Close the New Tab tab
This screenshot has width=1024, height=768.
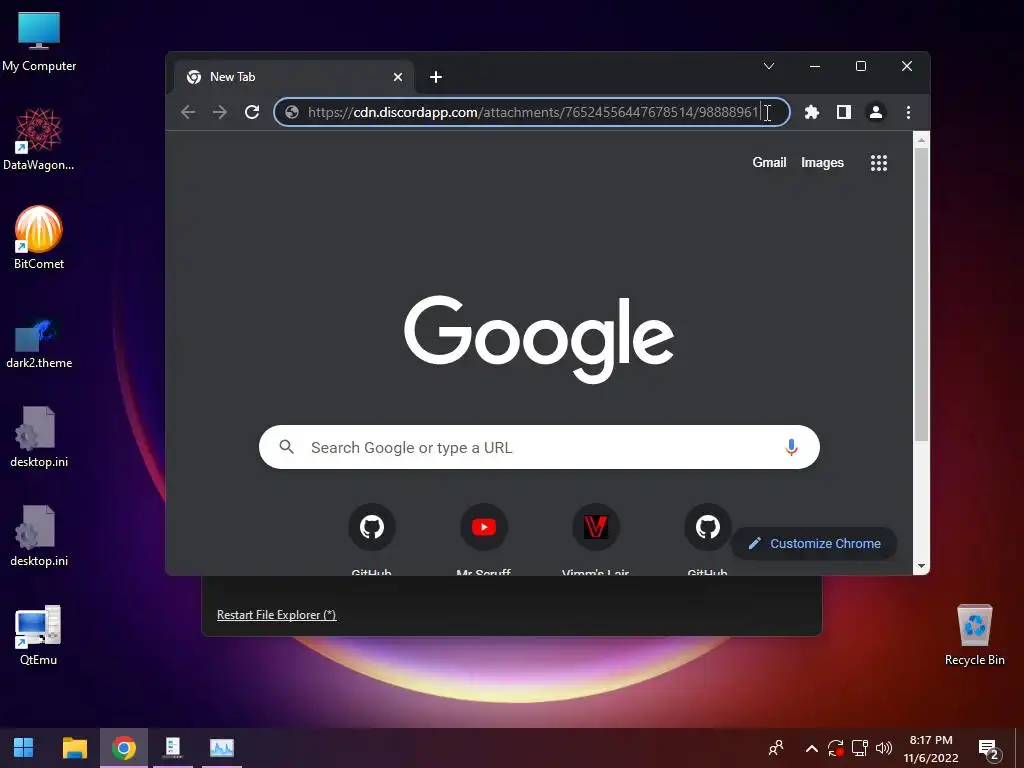click(x=398, y=77)
